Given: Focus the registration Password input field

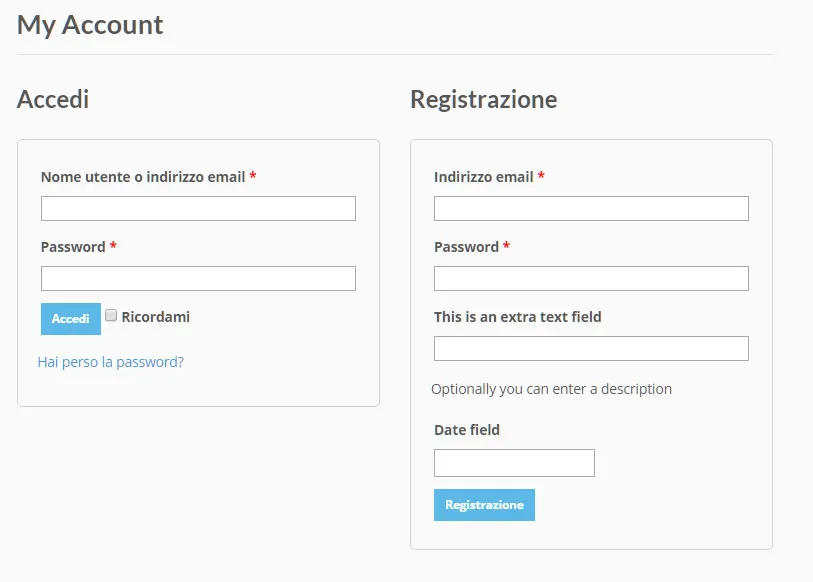Looking at the screenshot, I should (591, 278).
